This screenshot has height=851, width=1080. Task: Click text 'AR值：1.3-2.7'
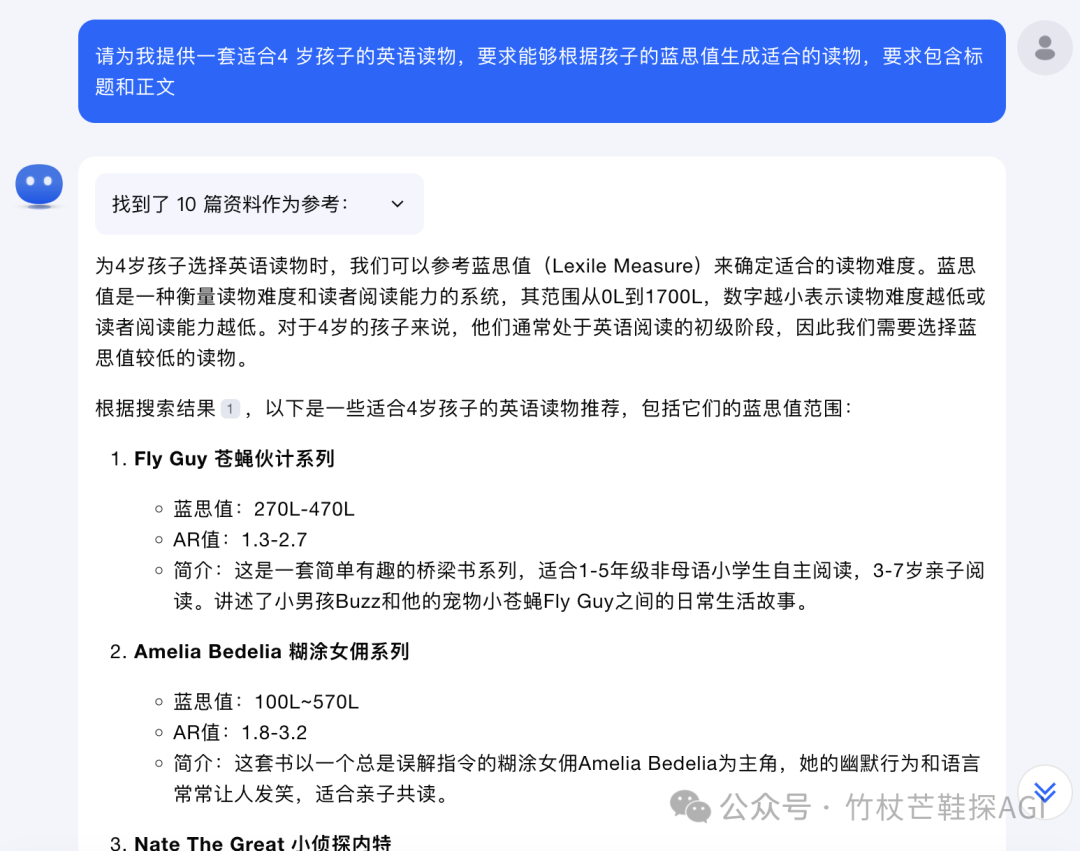pos(240,540)
